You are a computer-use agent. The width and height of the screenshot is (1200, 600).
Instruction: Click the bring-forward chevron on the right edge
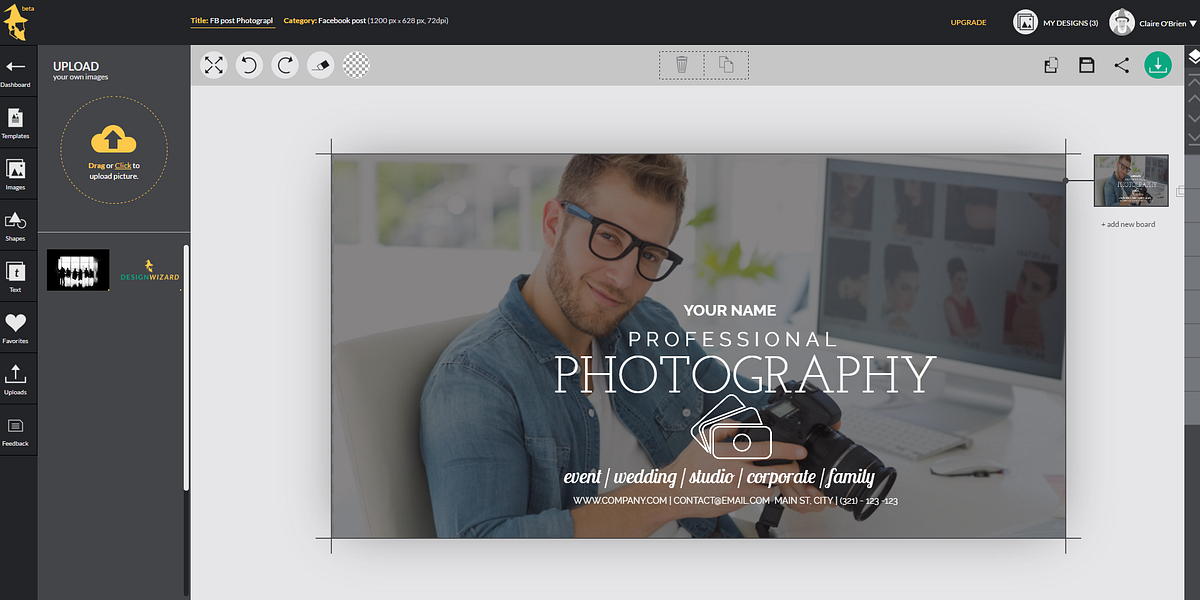(x=1192, y=97)
